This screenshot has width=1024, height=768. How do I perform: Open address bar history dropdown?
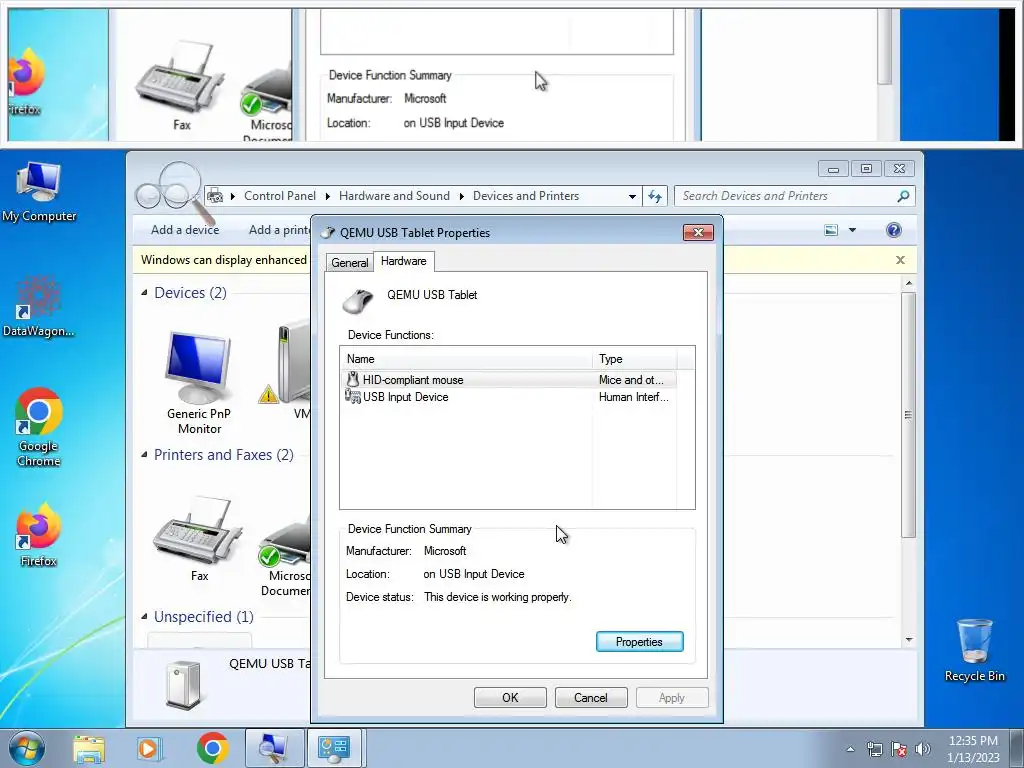coord(632,196)
